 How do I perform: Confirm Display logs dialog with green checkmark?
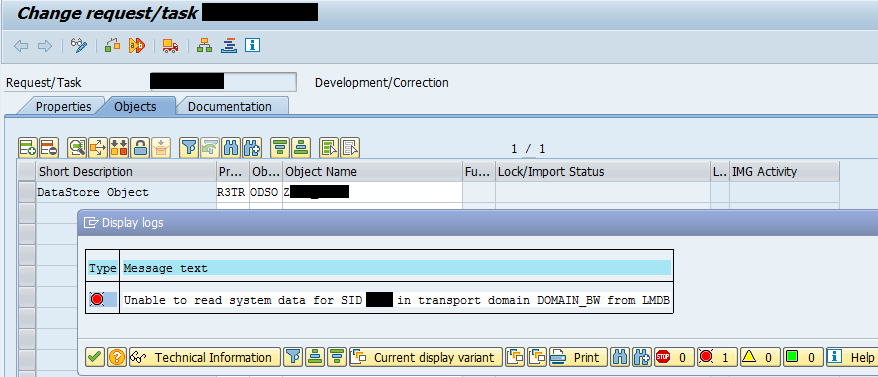point(95,357)
